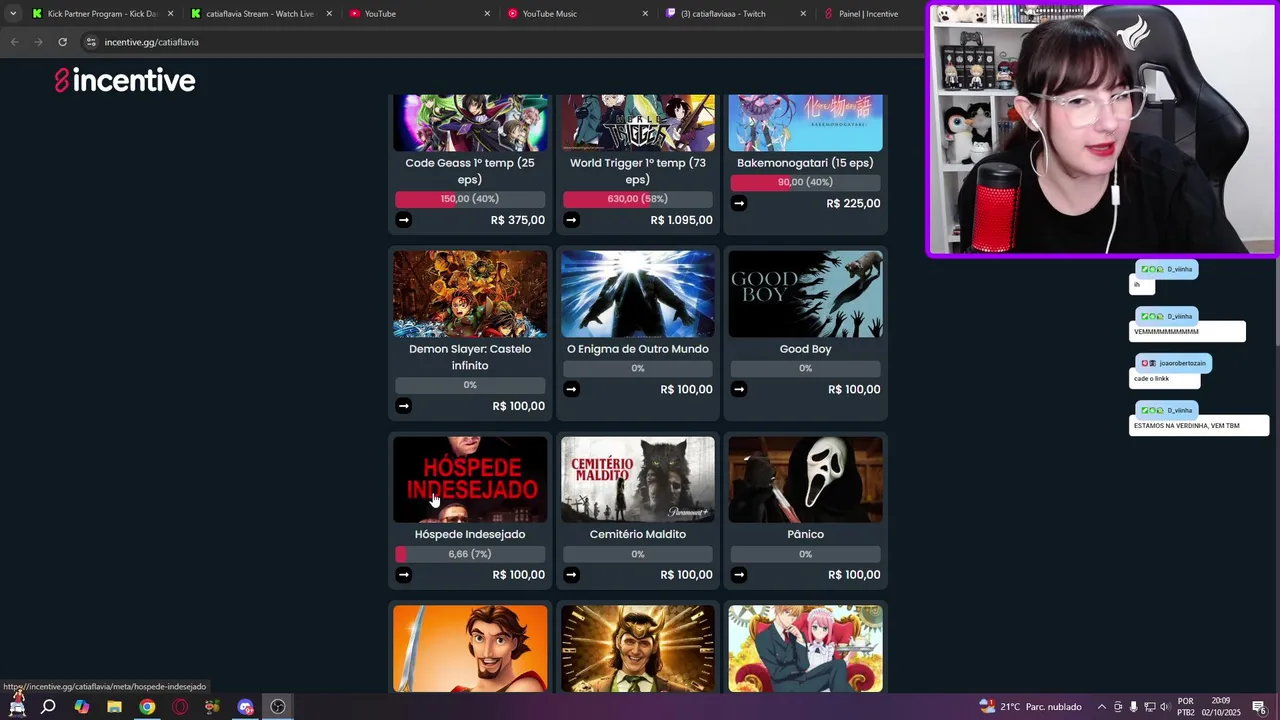Open the Good Boy poster thumbnail

coord(805,294)
